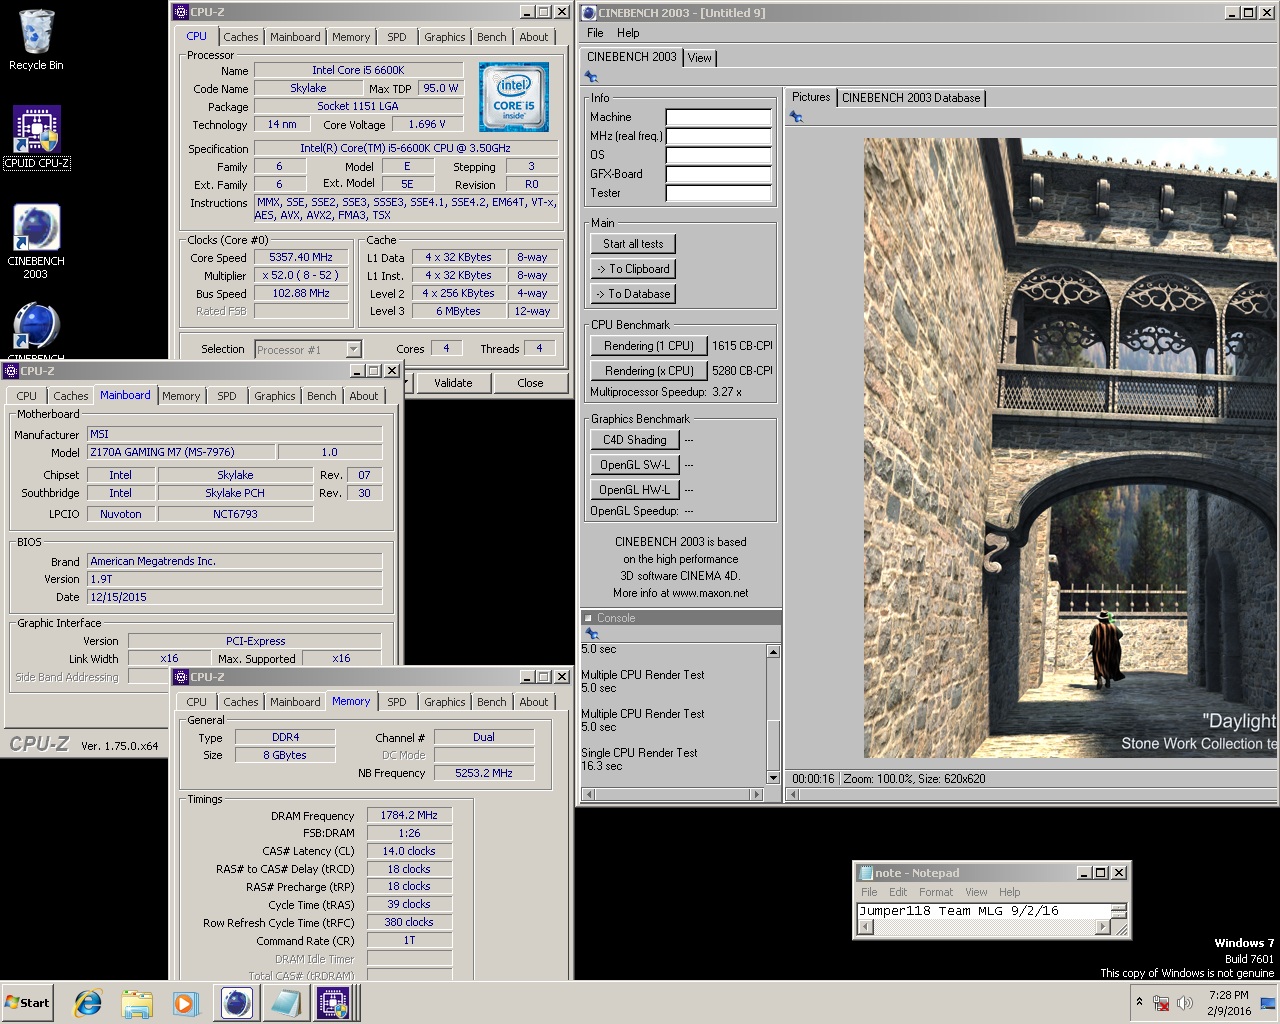The image size is (1280, 1024).
Task: Switch to CINEBENCH taskbar button
Action: tap(237, 1003)
